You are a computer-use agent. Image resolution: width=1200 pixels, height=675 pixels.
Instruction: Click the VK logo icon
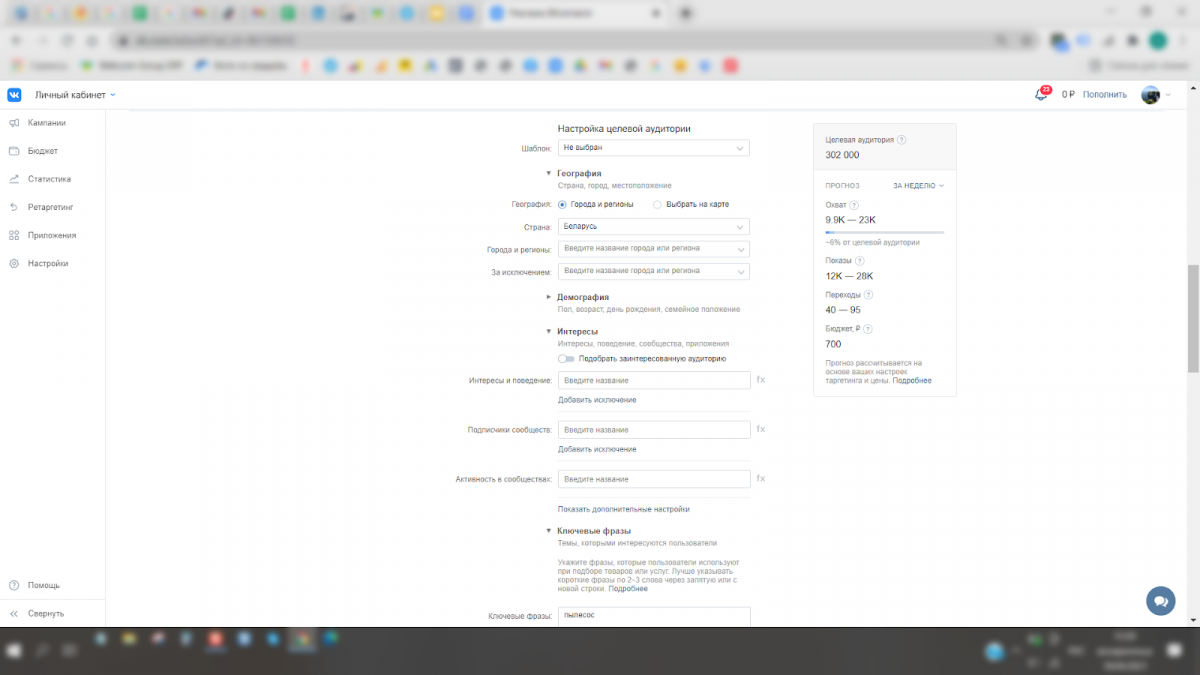(x=15, y=95)
